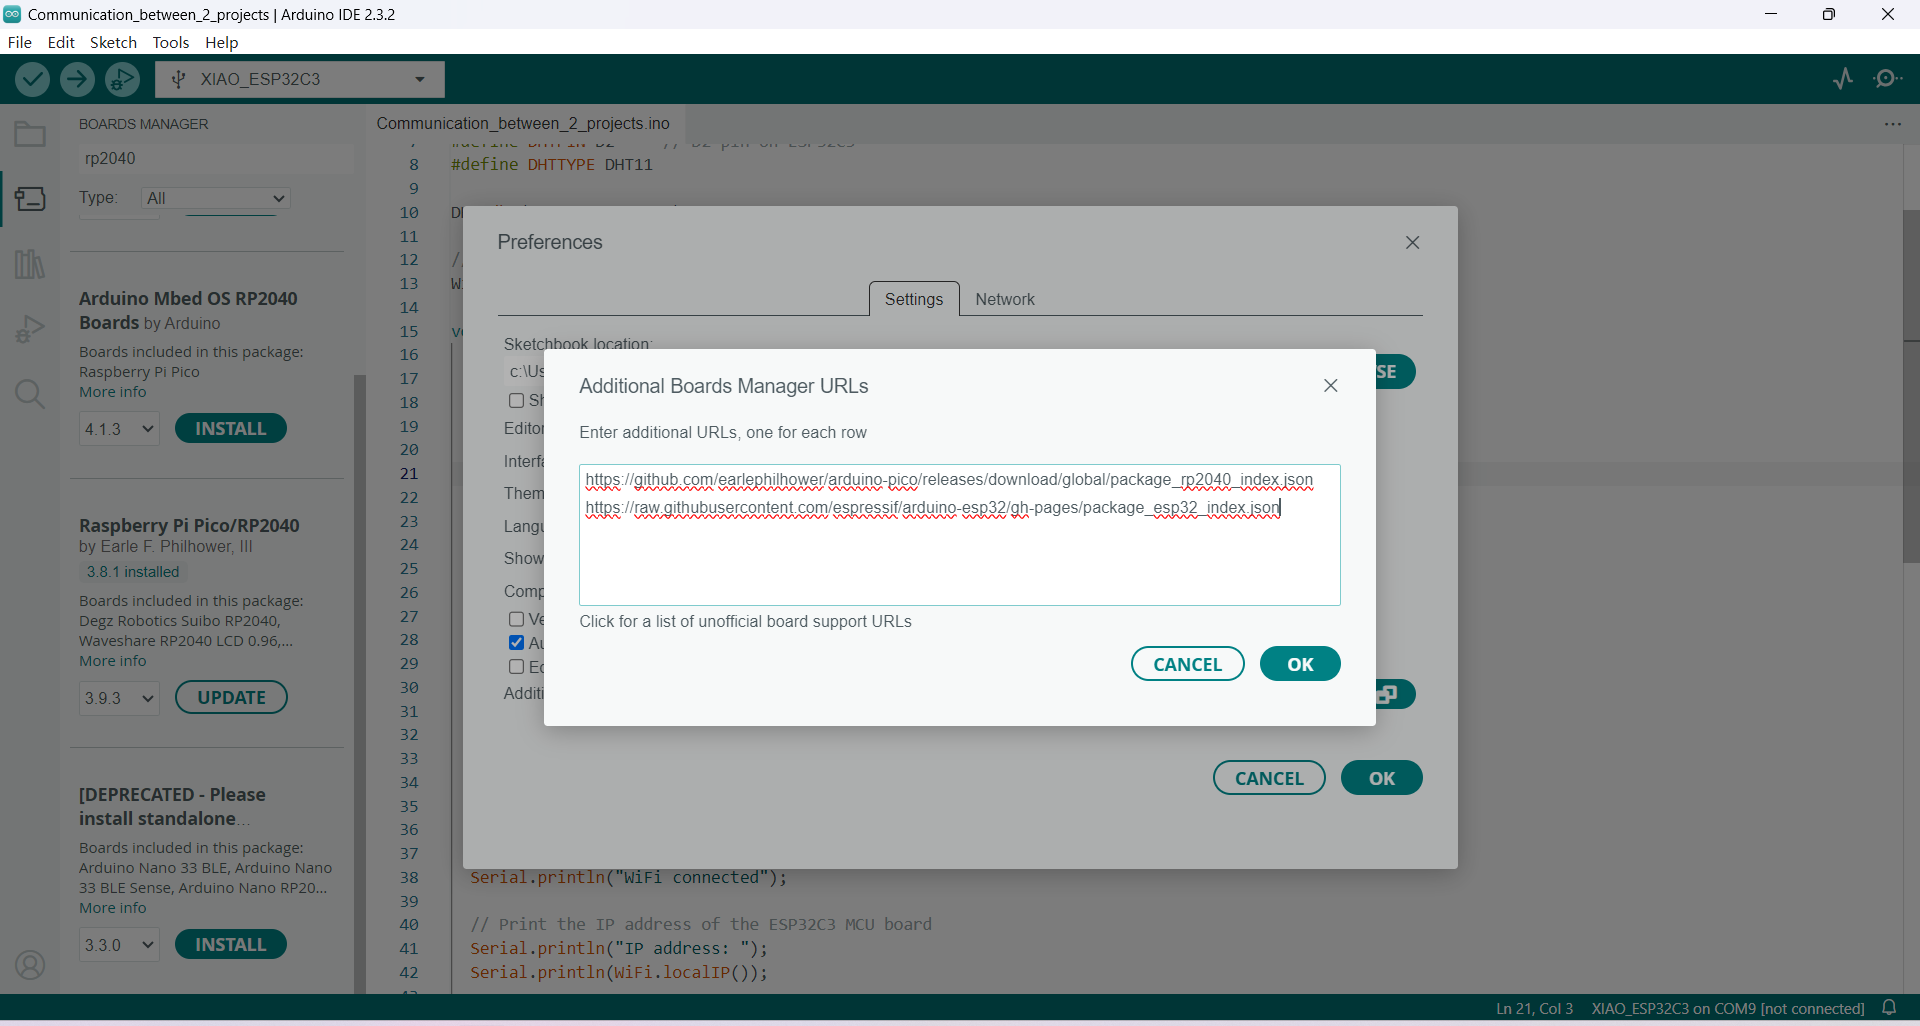Open the Tools menu

[x=171, y=42]
